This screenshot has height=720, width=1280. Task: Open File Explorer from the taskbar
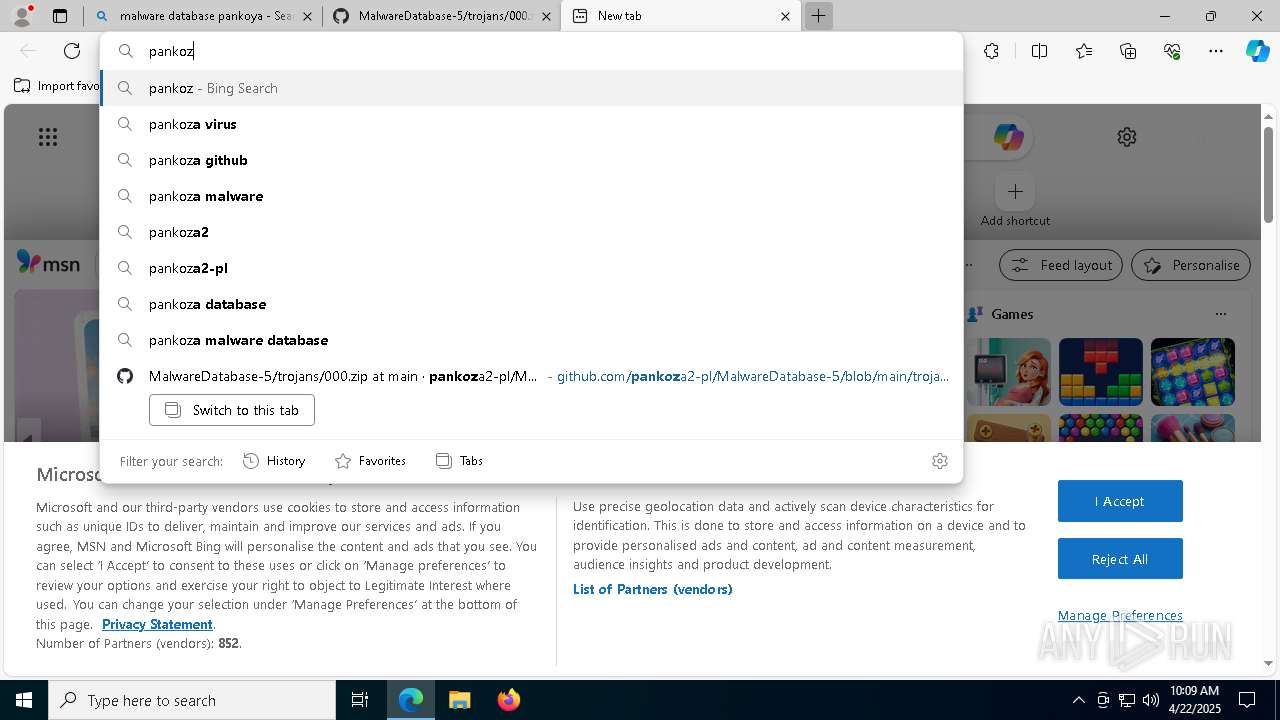pos(459,700)
